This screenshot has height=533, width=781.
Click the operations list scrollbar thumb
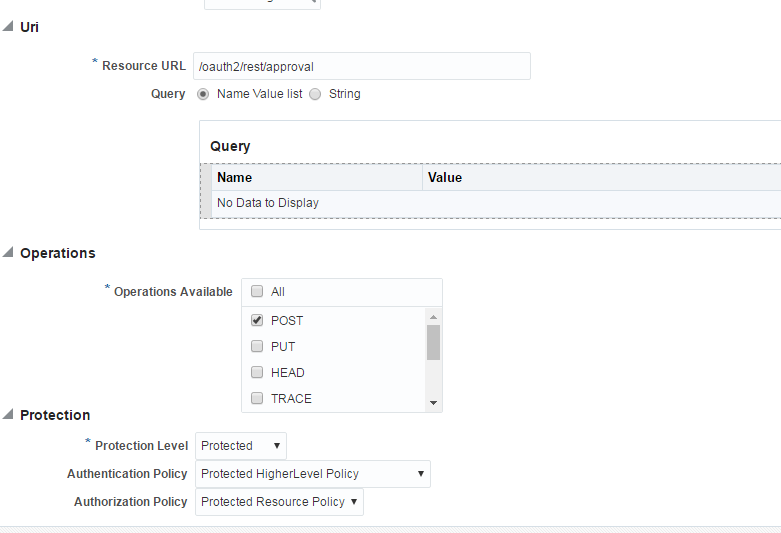tap(433, 342)
